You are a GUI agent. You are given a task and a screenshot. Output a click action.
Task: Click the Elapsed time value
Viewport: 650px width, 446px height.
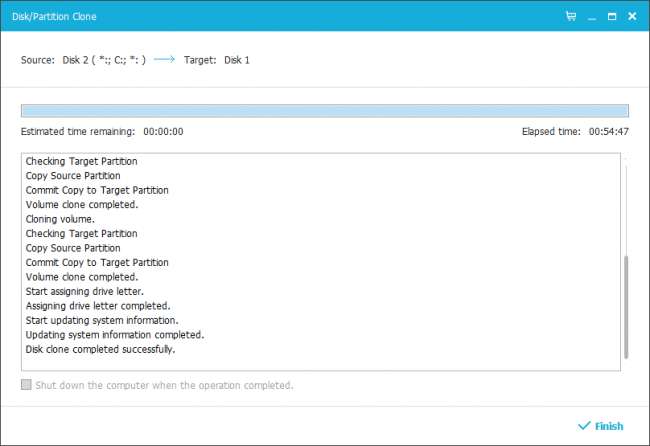(608, 131)
